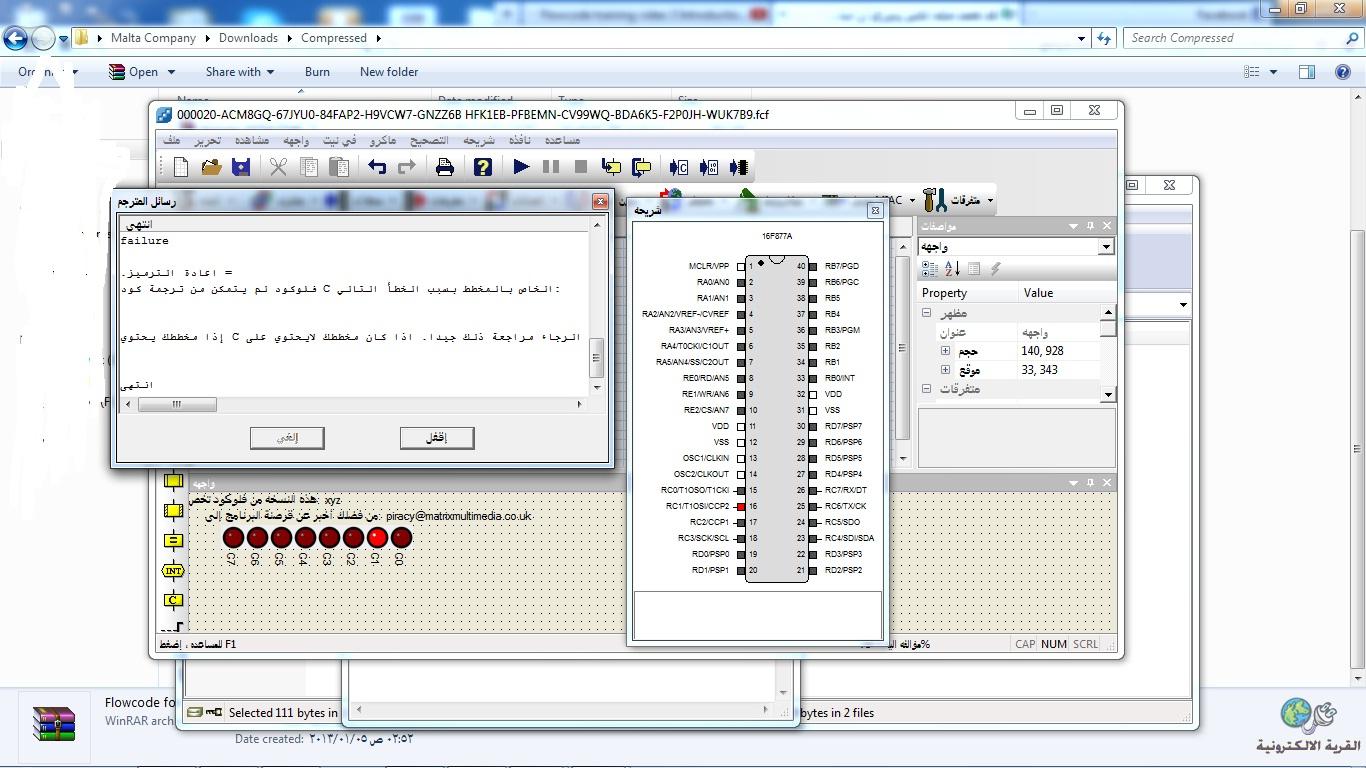
Task: Click the Open file folder icon
Action: pyautogui.click(x=211, y=167)
